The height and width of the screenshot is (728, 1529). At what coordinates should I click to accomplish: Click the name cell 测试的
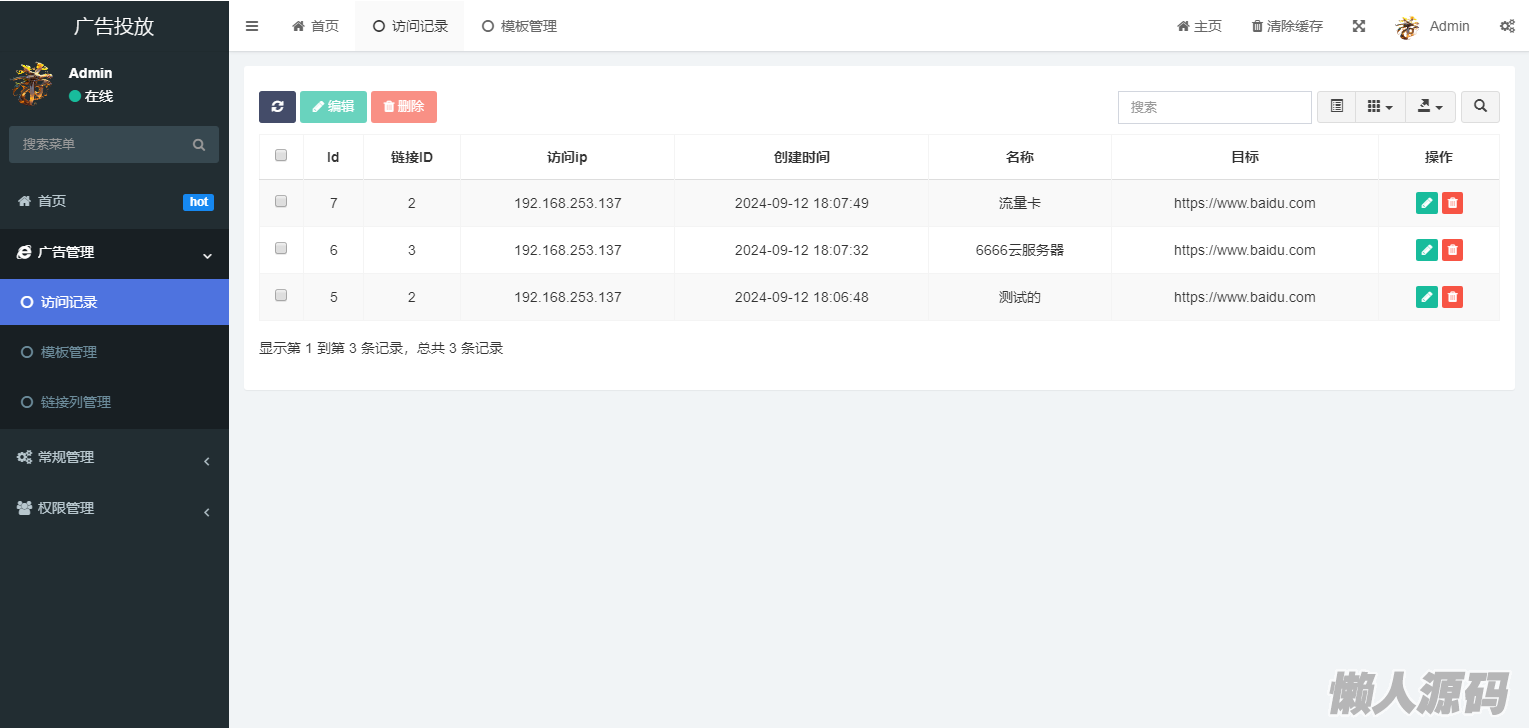click(1020, 297)
